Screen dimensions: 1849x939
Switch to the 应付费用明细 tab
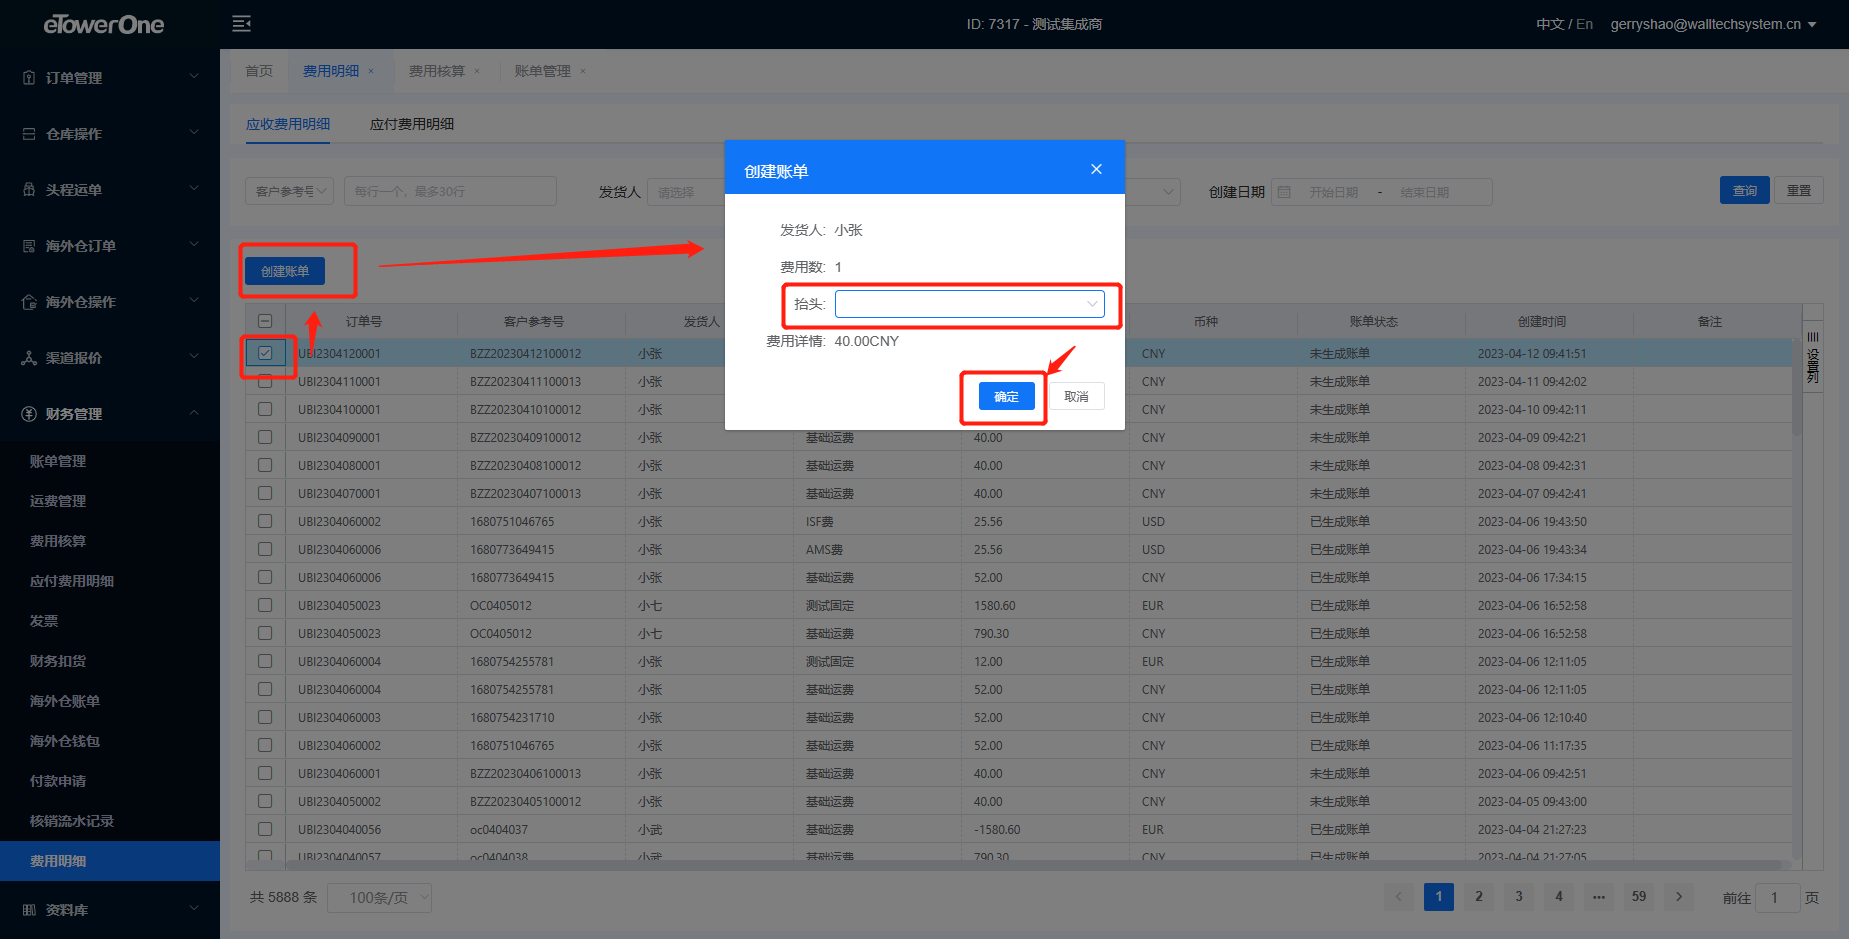coord(411,124)
